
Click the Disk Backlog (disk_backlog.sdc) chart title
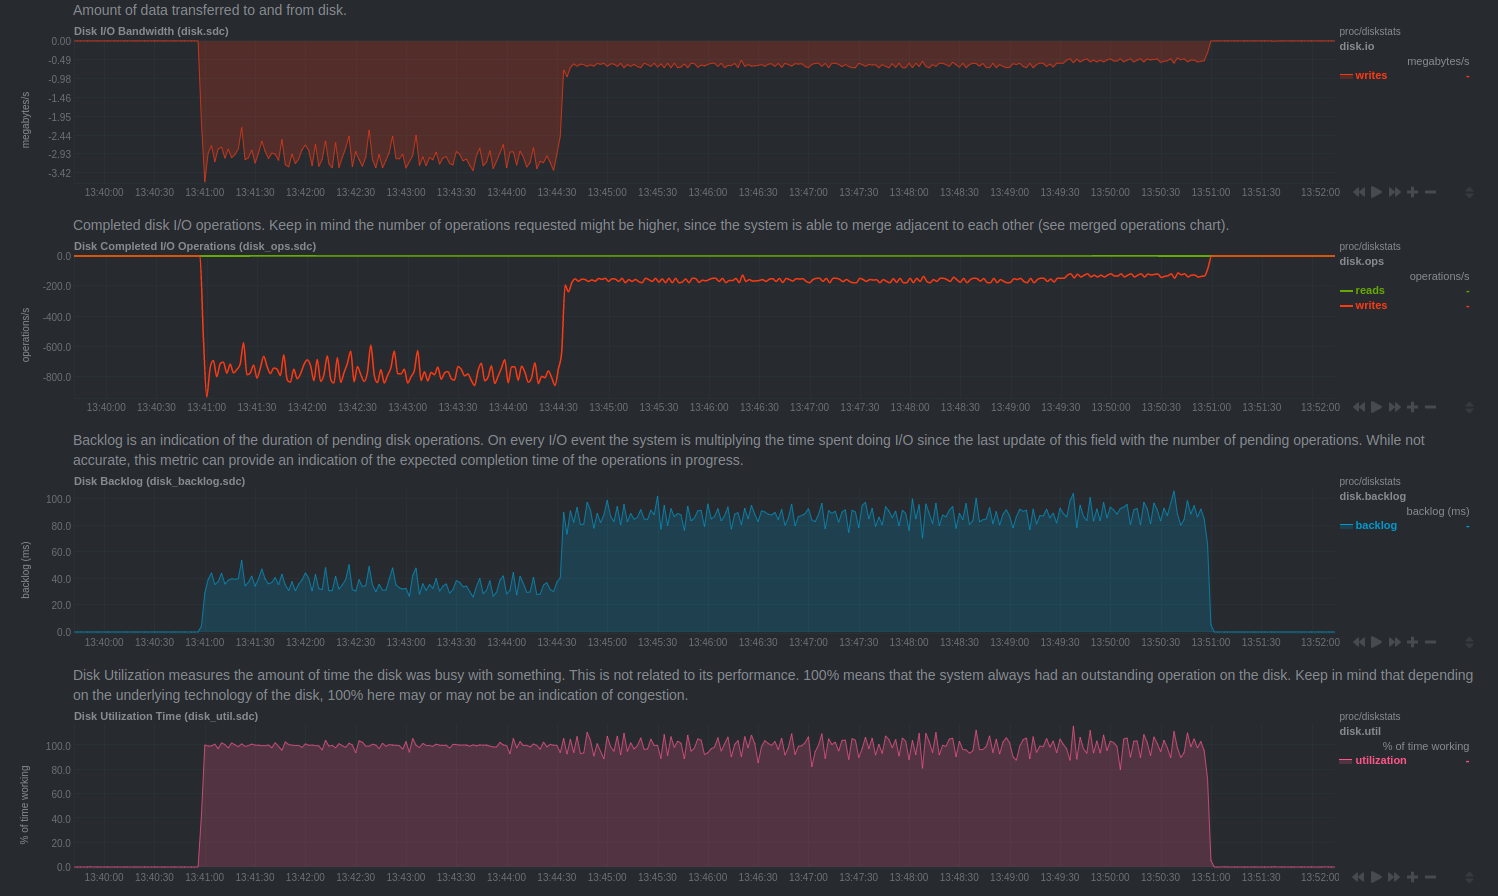coord(159,481)
